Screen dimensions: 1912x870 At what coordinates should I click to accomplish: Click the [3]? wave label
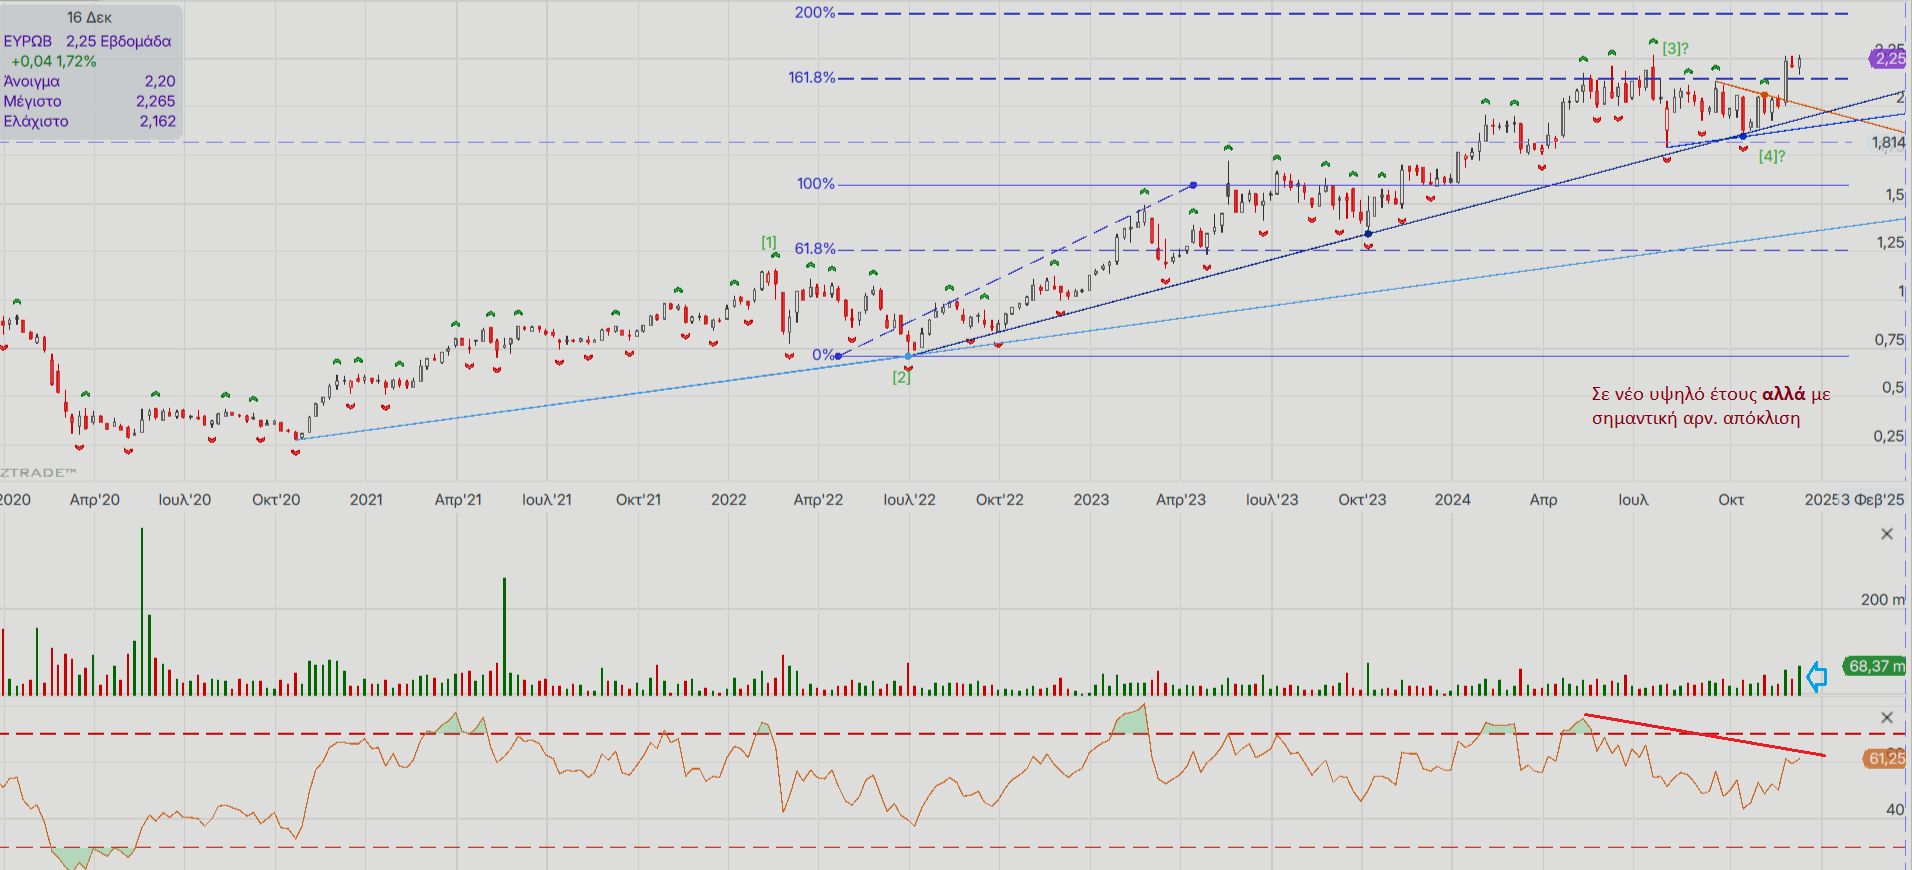coord(1675,48)
